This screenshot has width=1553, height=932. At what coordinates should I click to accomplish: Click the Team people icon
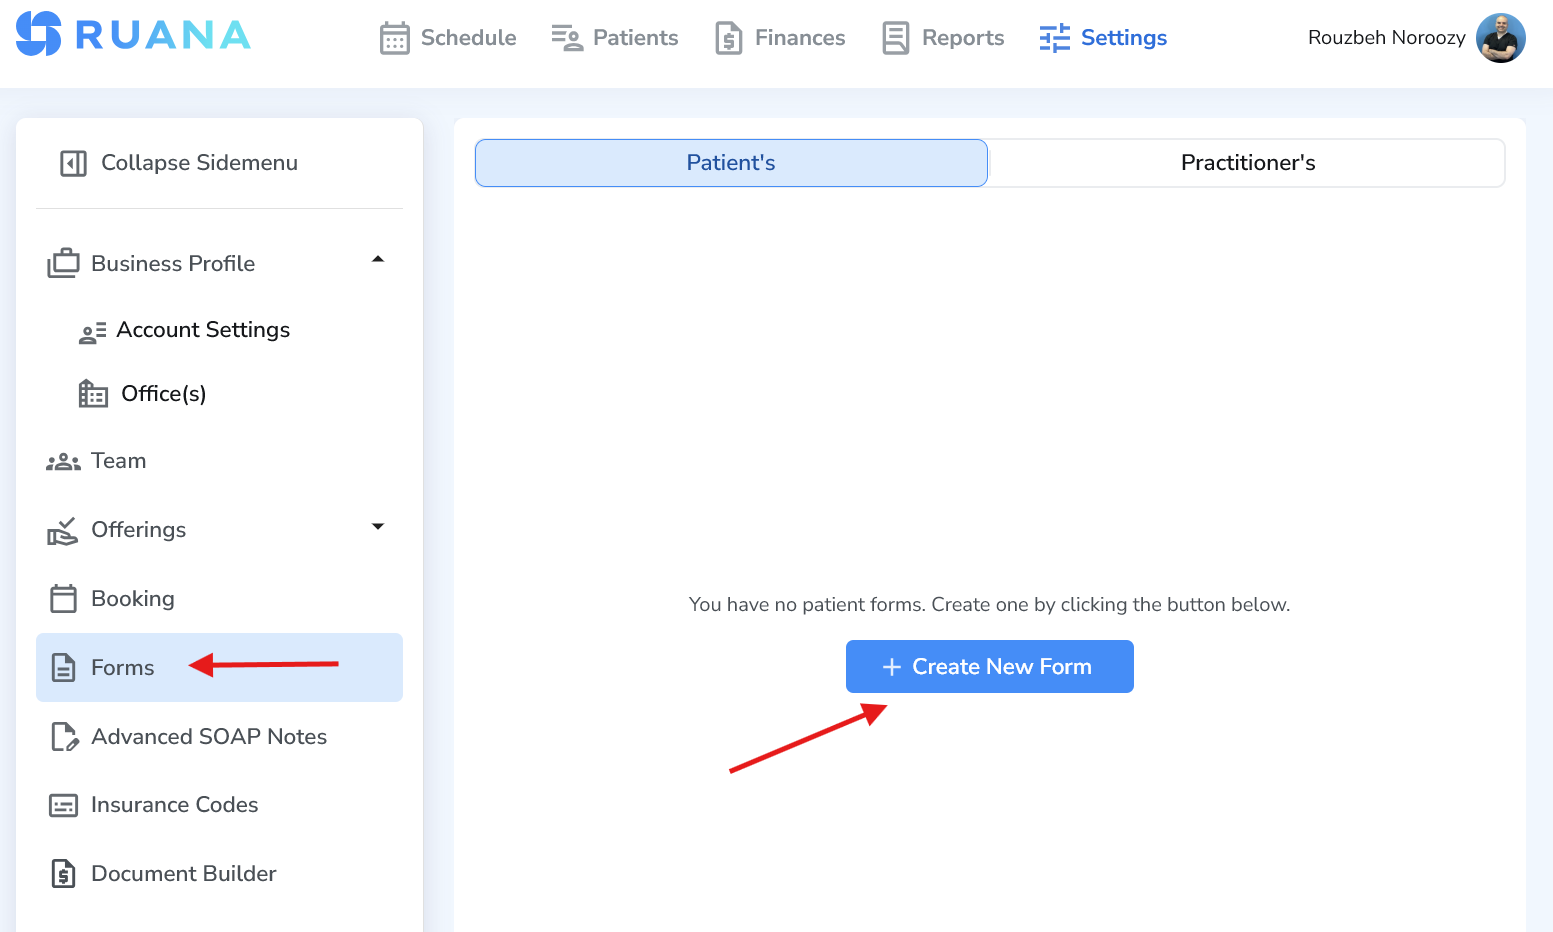pyautogui.click(x=63, y=462)
